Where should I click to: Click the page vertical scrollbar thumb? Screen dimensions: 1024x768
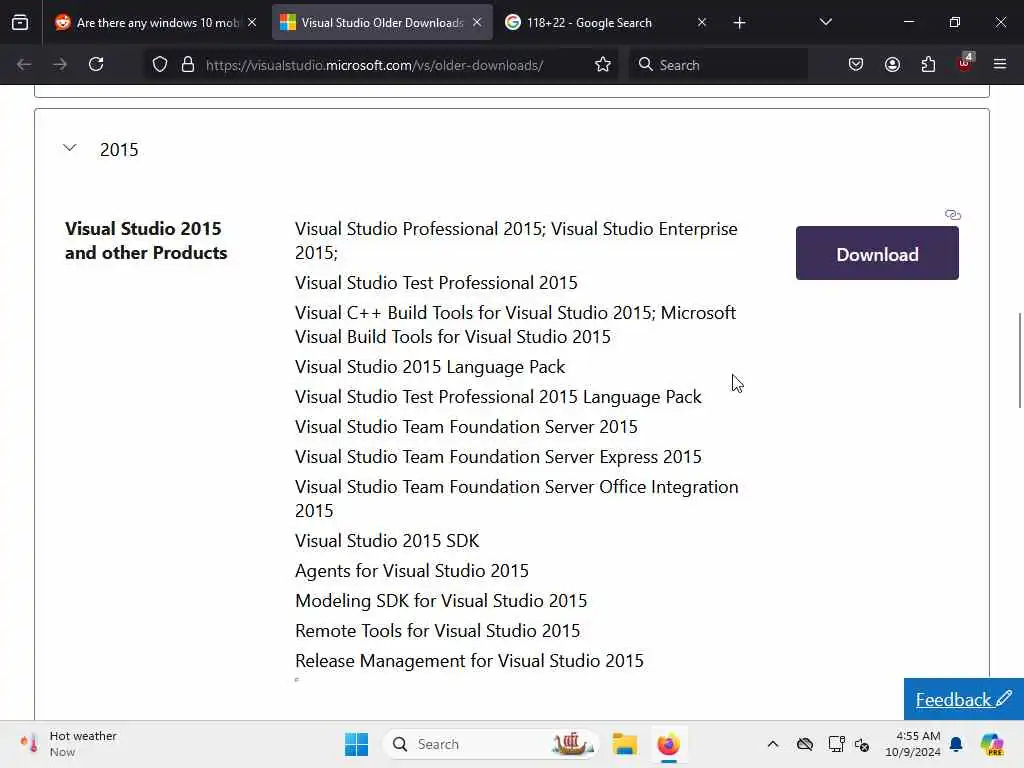coord(1019,360)
